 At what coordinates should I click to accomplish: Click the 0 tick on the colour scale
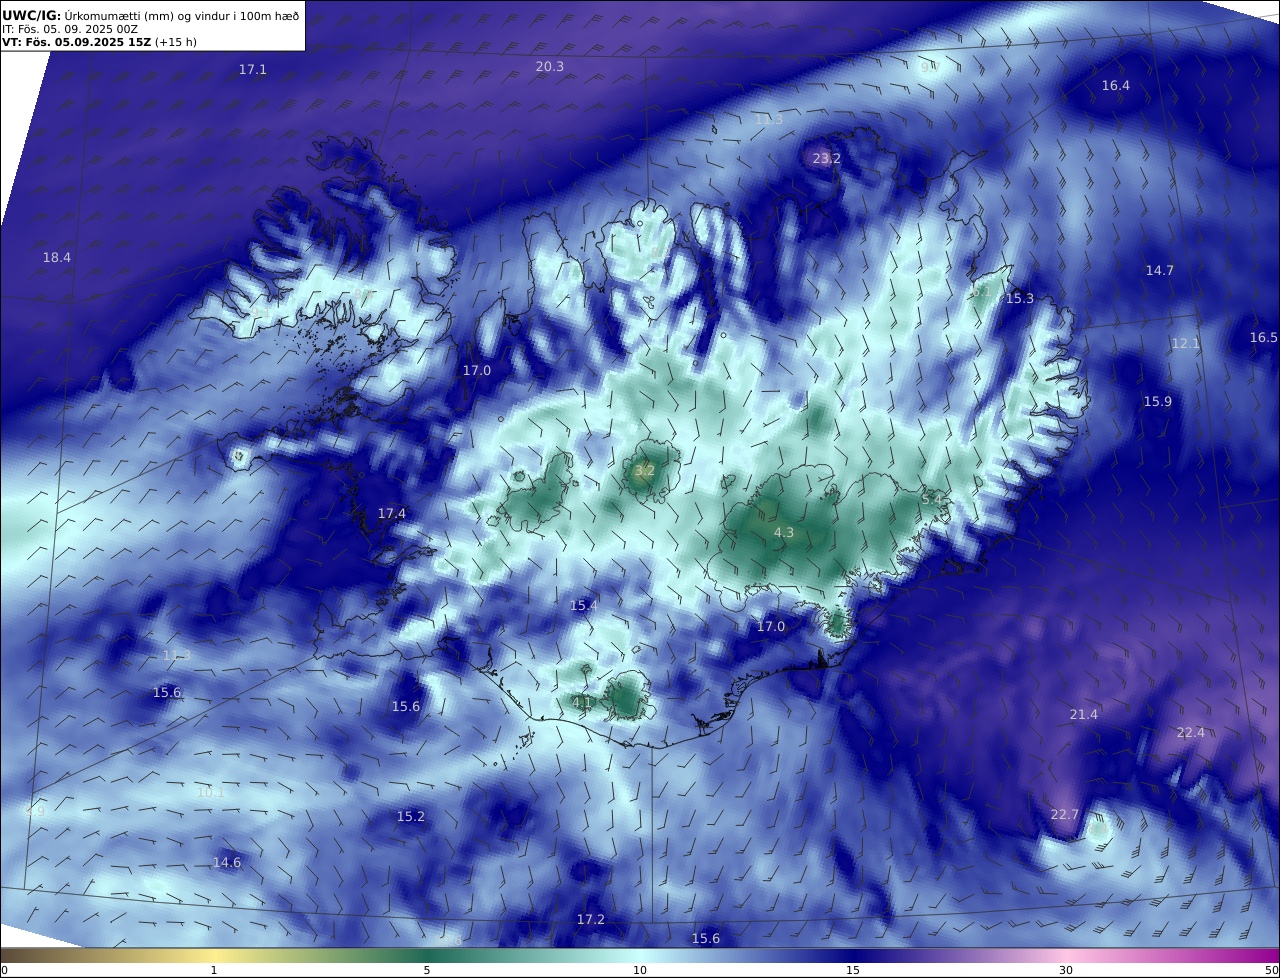4,970
